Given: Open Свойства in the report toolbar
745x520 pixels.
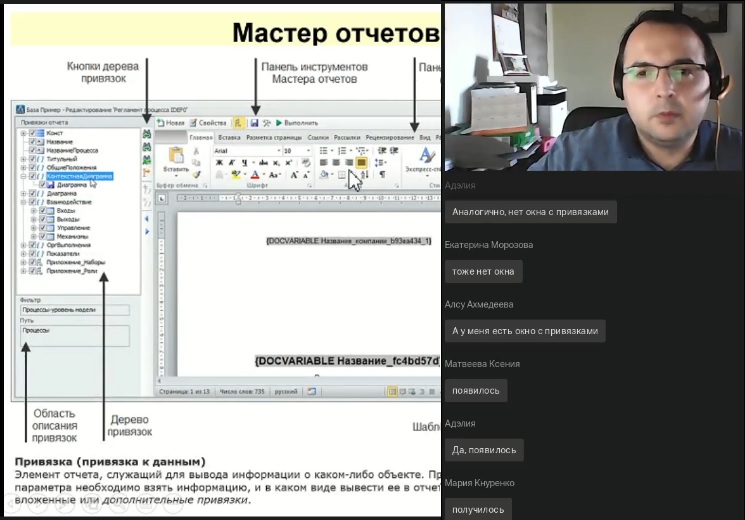Looking at the screenshot, I should (208, 123).
